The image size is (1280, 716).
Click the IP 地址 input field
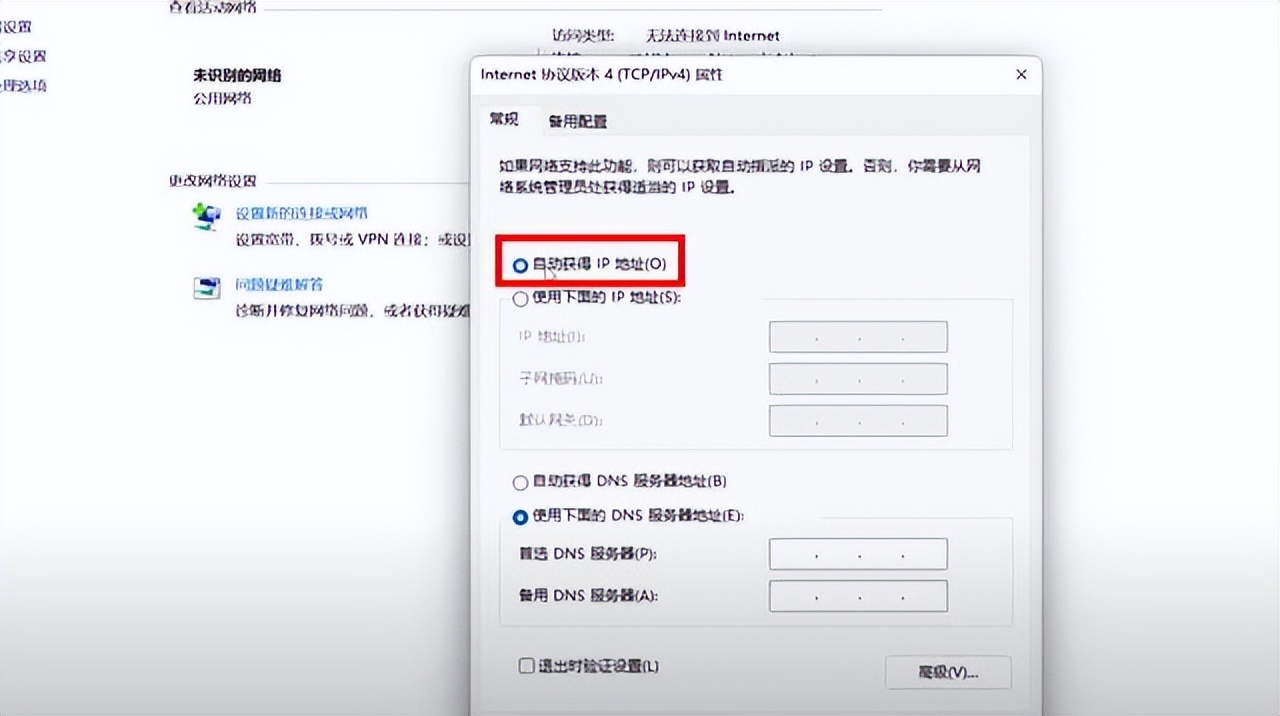[858, 337]
